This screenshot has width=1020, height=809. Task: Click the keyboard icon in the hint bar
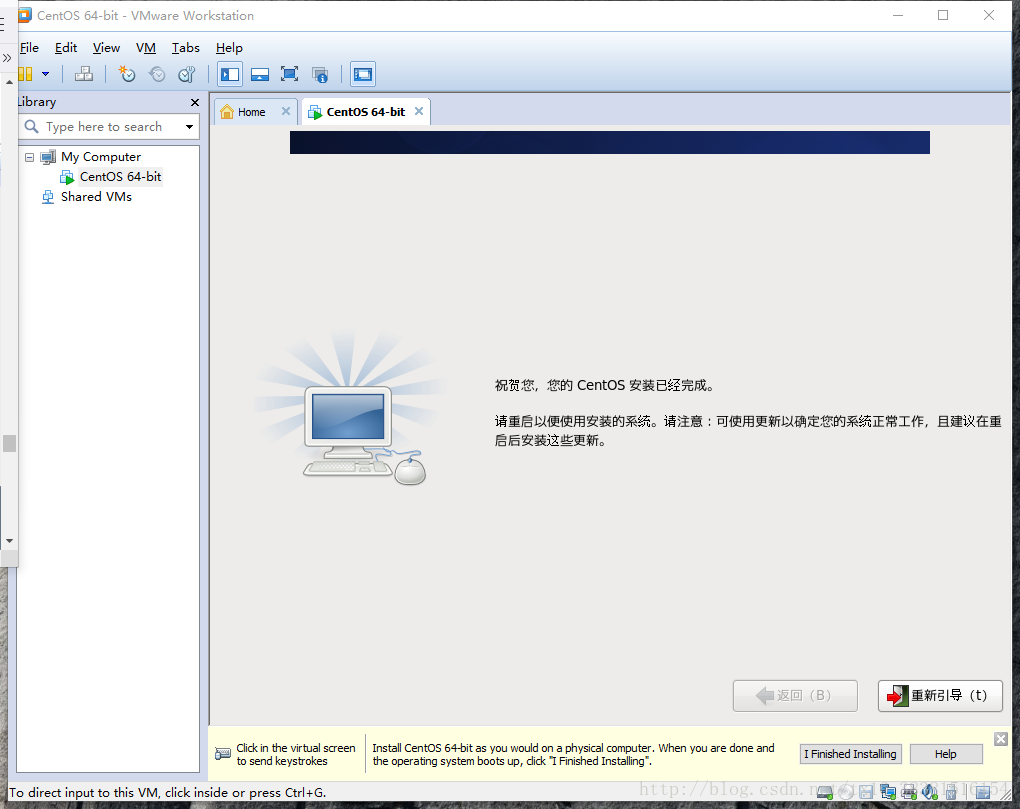tap(222, 754)
